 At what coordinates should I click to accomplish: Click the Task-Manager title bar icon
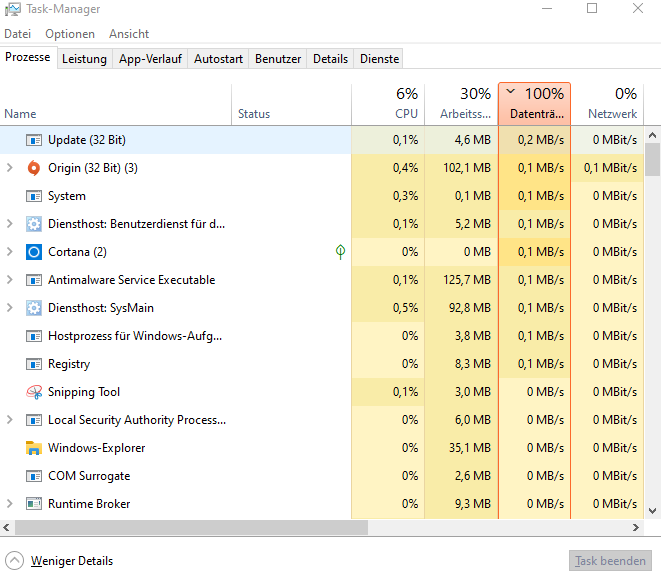coord(13,9)
